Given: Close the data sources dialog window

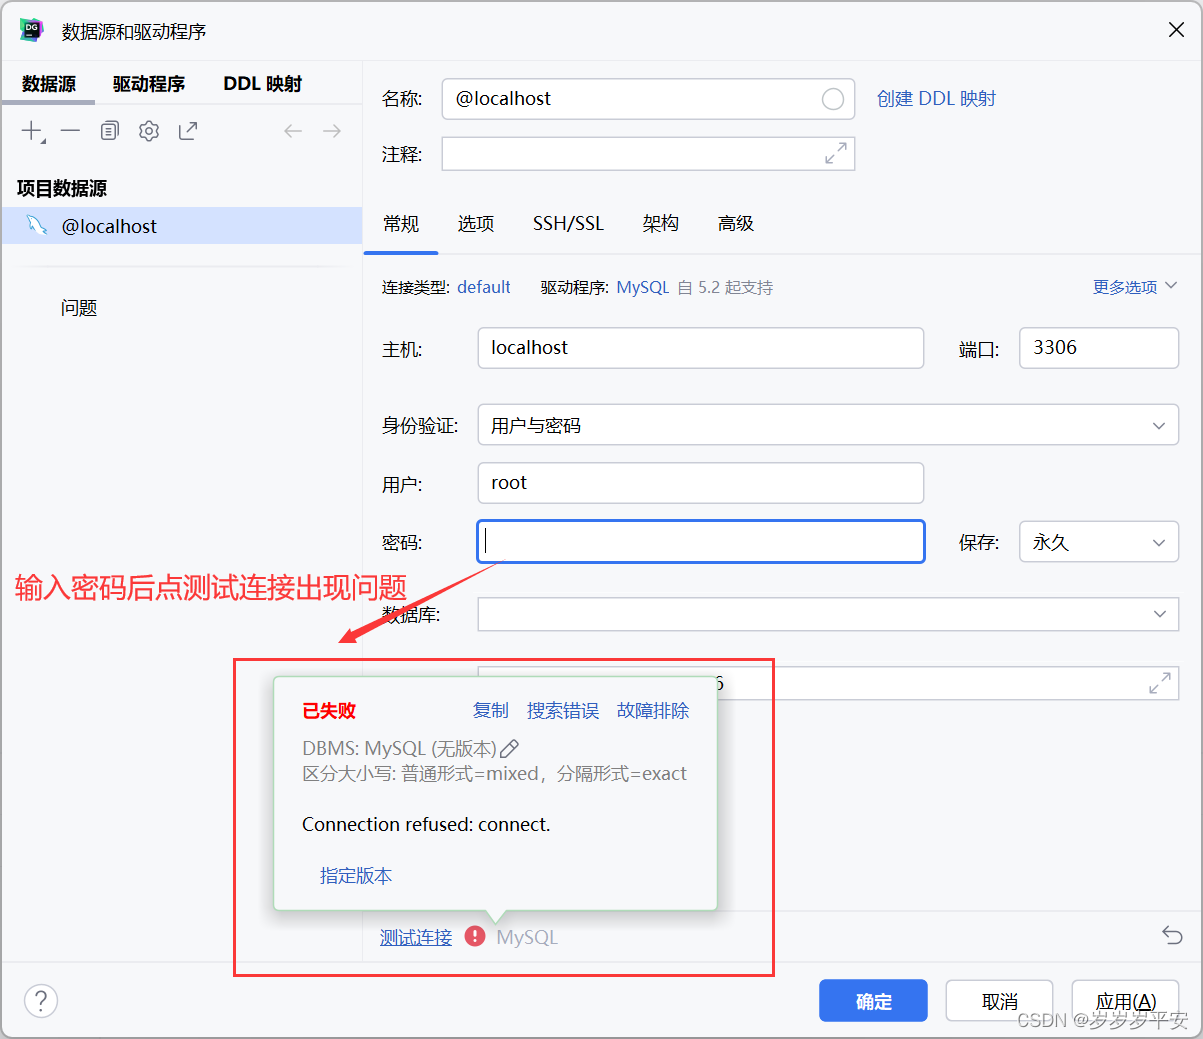Looking at the screenshot, I should pos(1176,30).
